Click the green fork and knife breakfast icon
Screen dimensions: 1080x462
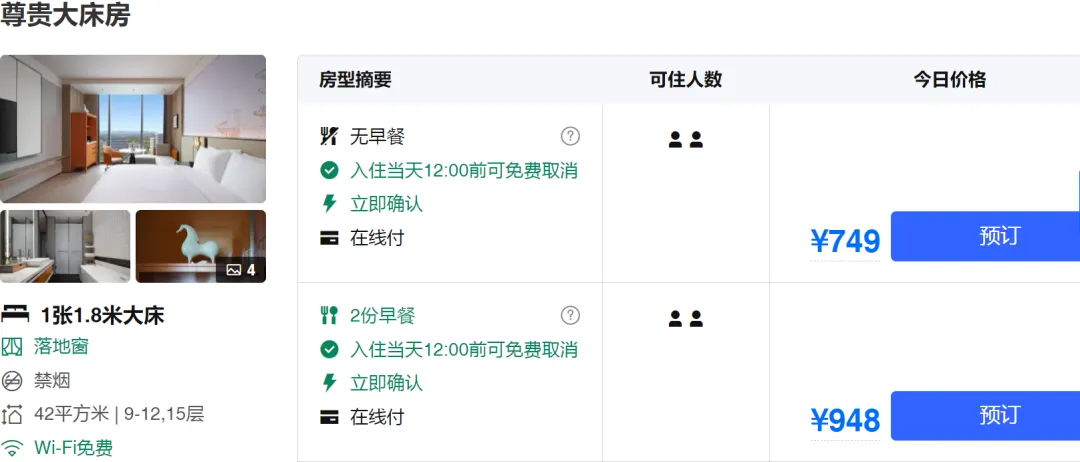point(329,315)
